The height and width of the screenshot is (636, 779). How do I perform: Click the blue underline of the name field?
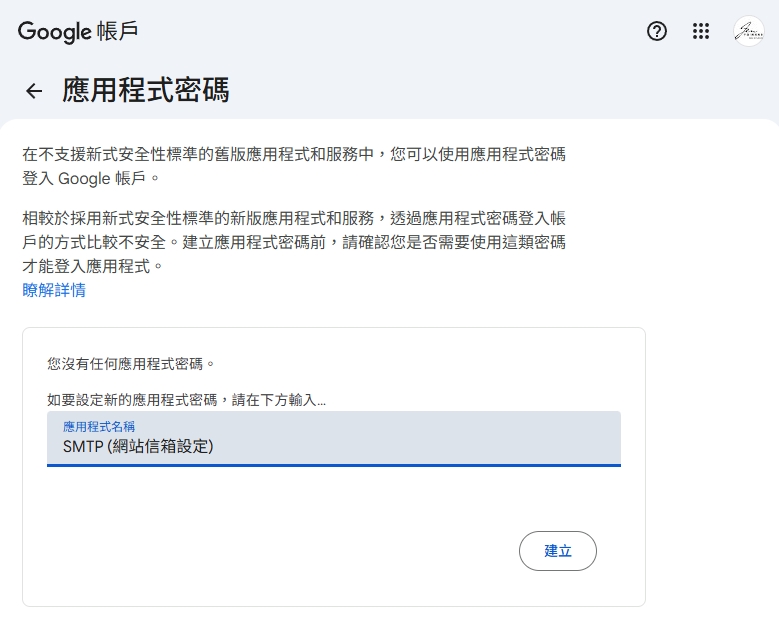tap(333, 465)
